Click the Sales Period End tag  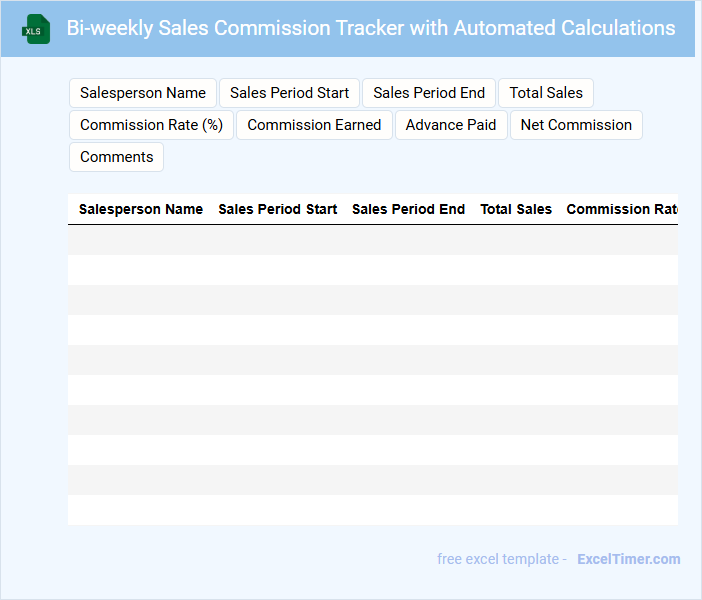[x=429, y=93]
